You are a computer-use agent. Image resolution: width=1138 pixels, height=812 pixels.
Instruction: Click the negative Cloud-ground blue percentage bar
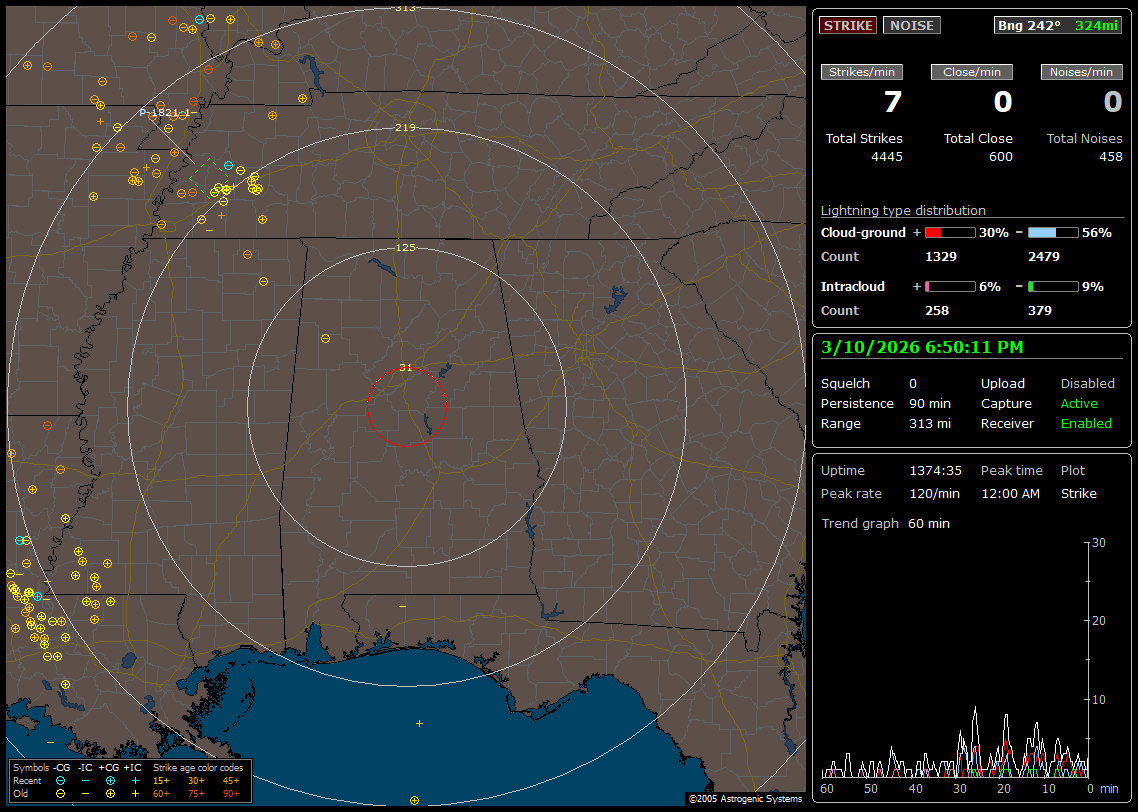[1053, 232]
